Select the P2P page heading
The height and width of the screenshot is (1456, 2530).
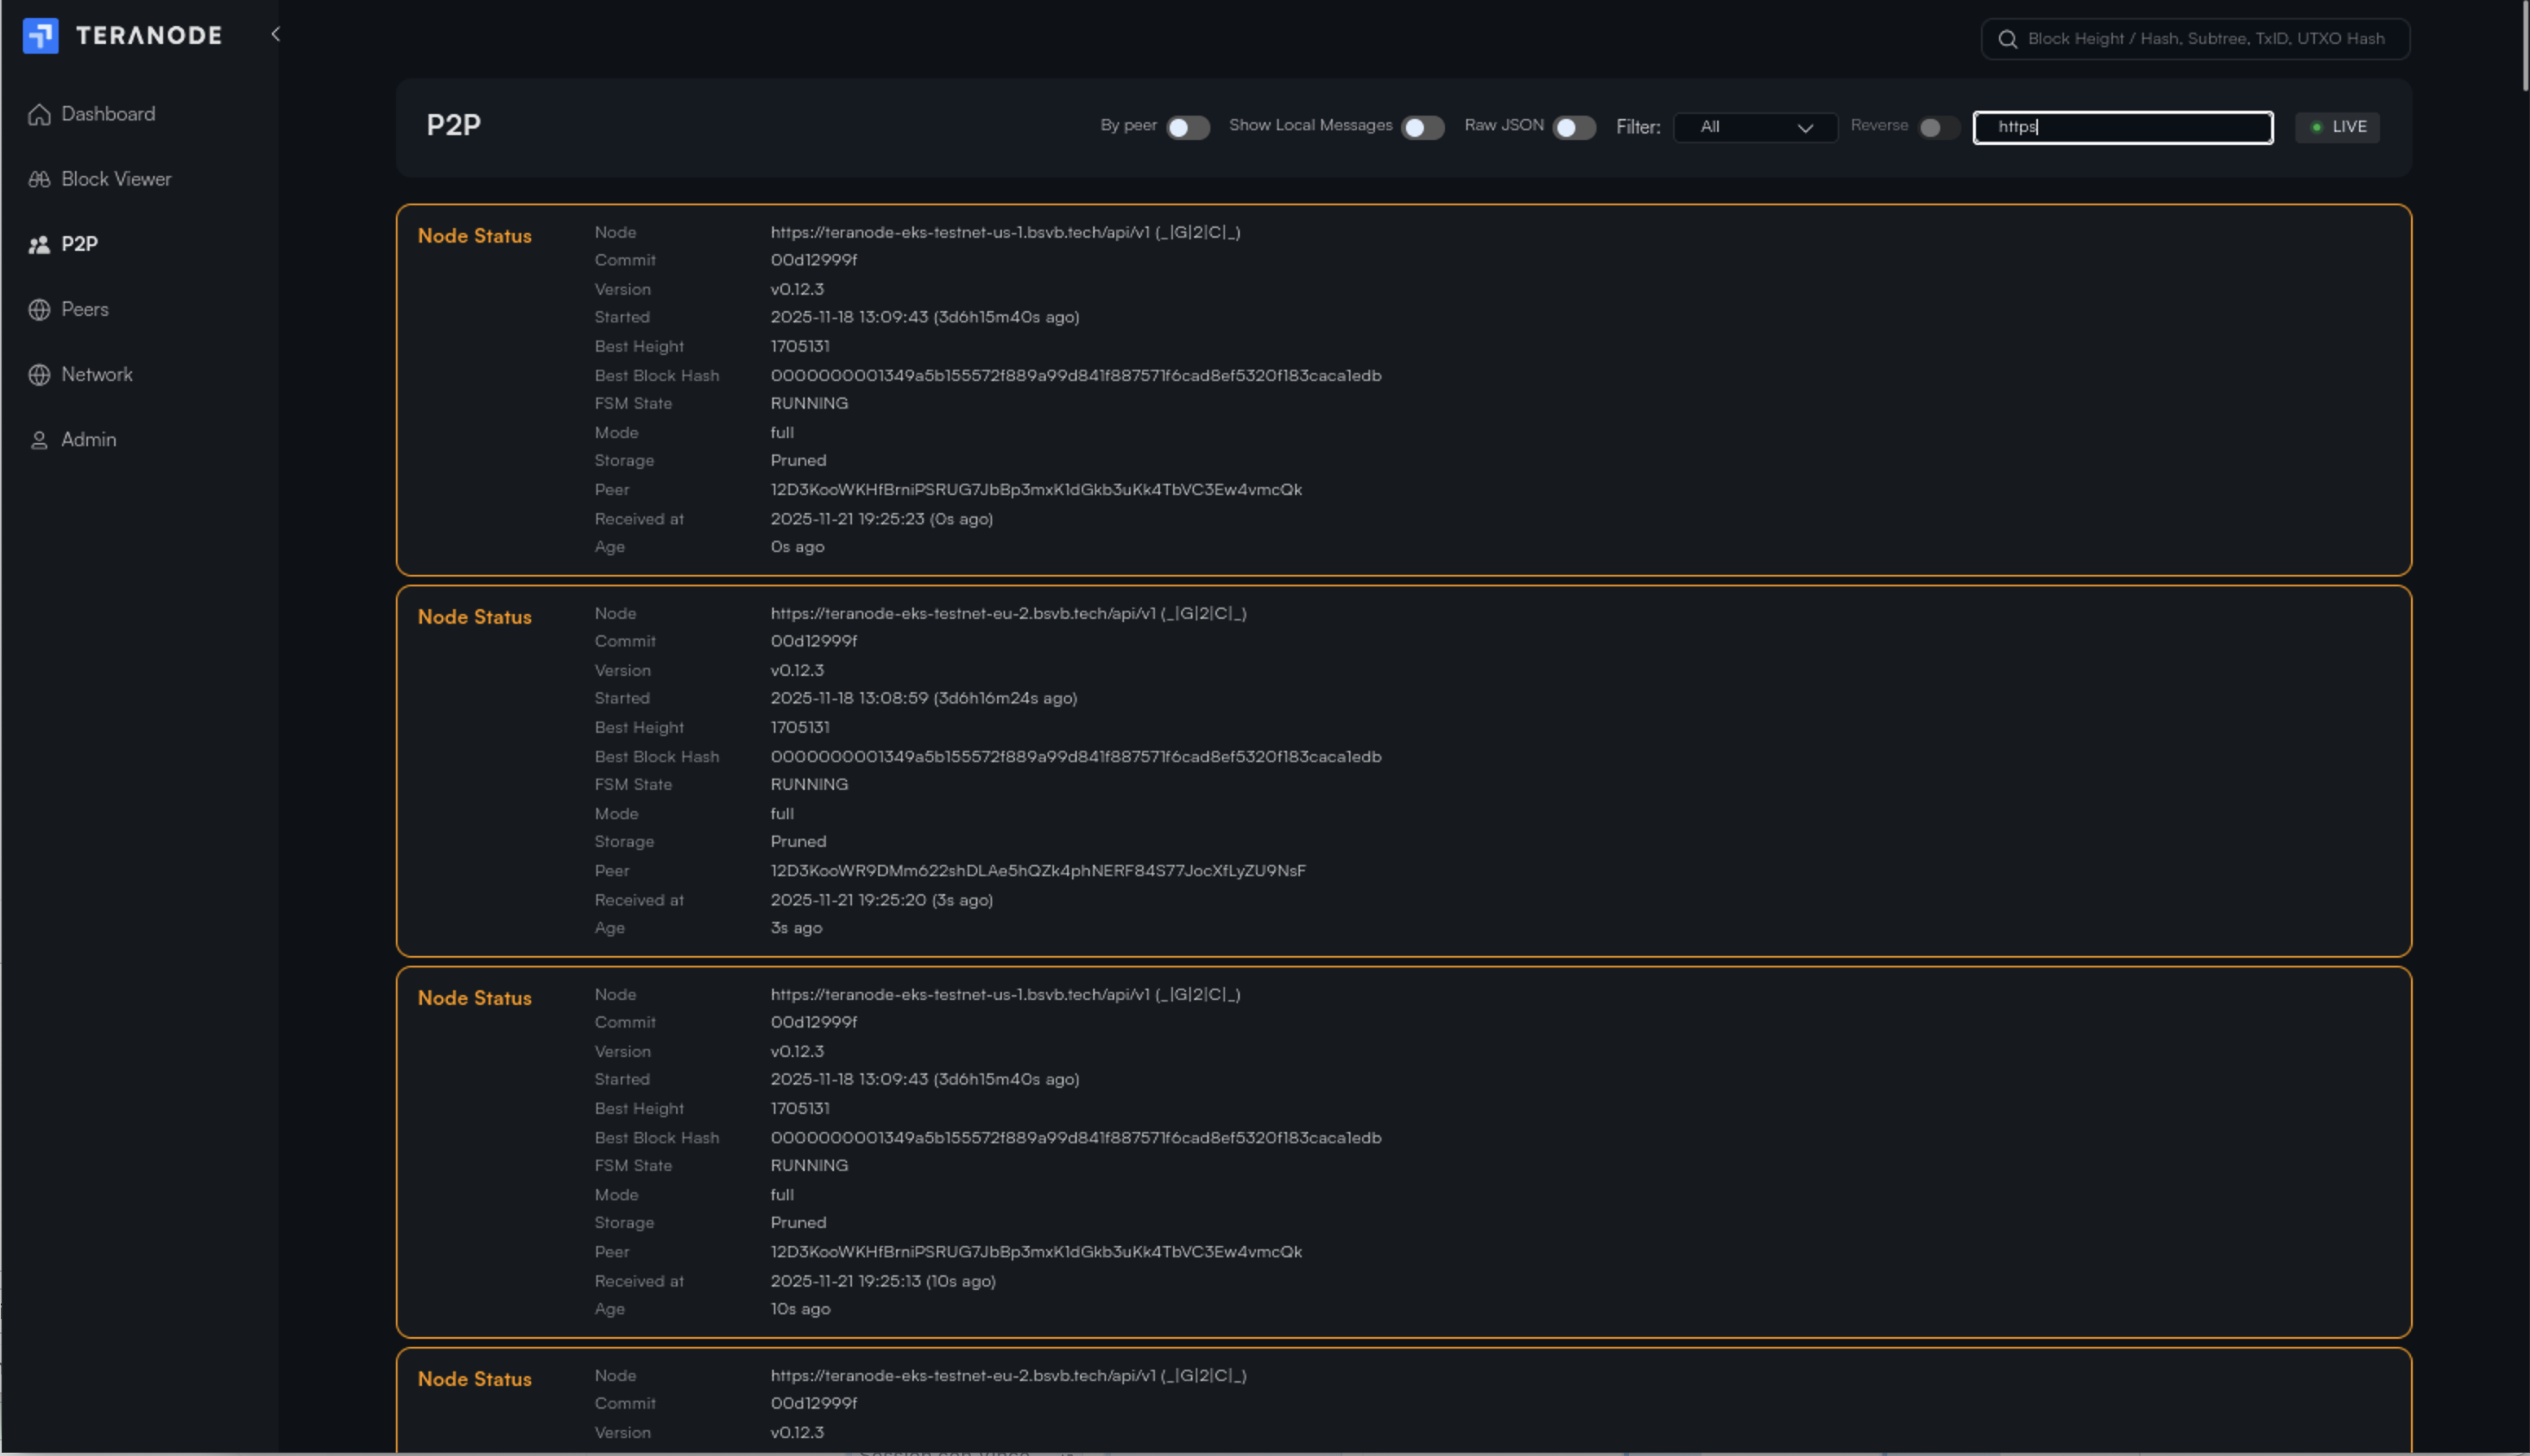tap(453, 126)
